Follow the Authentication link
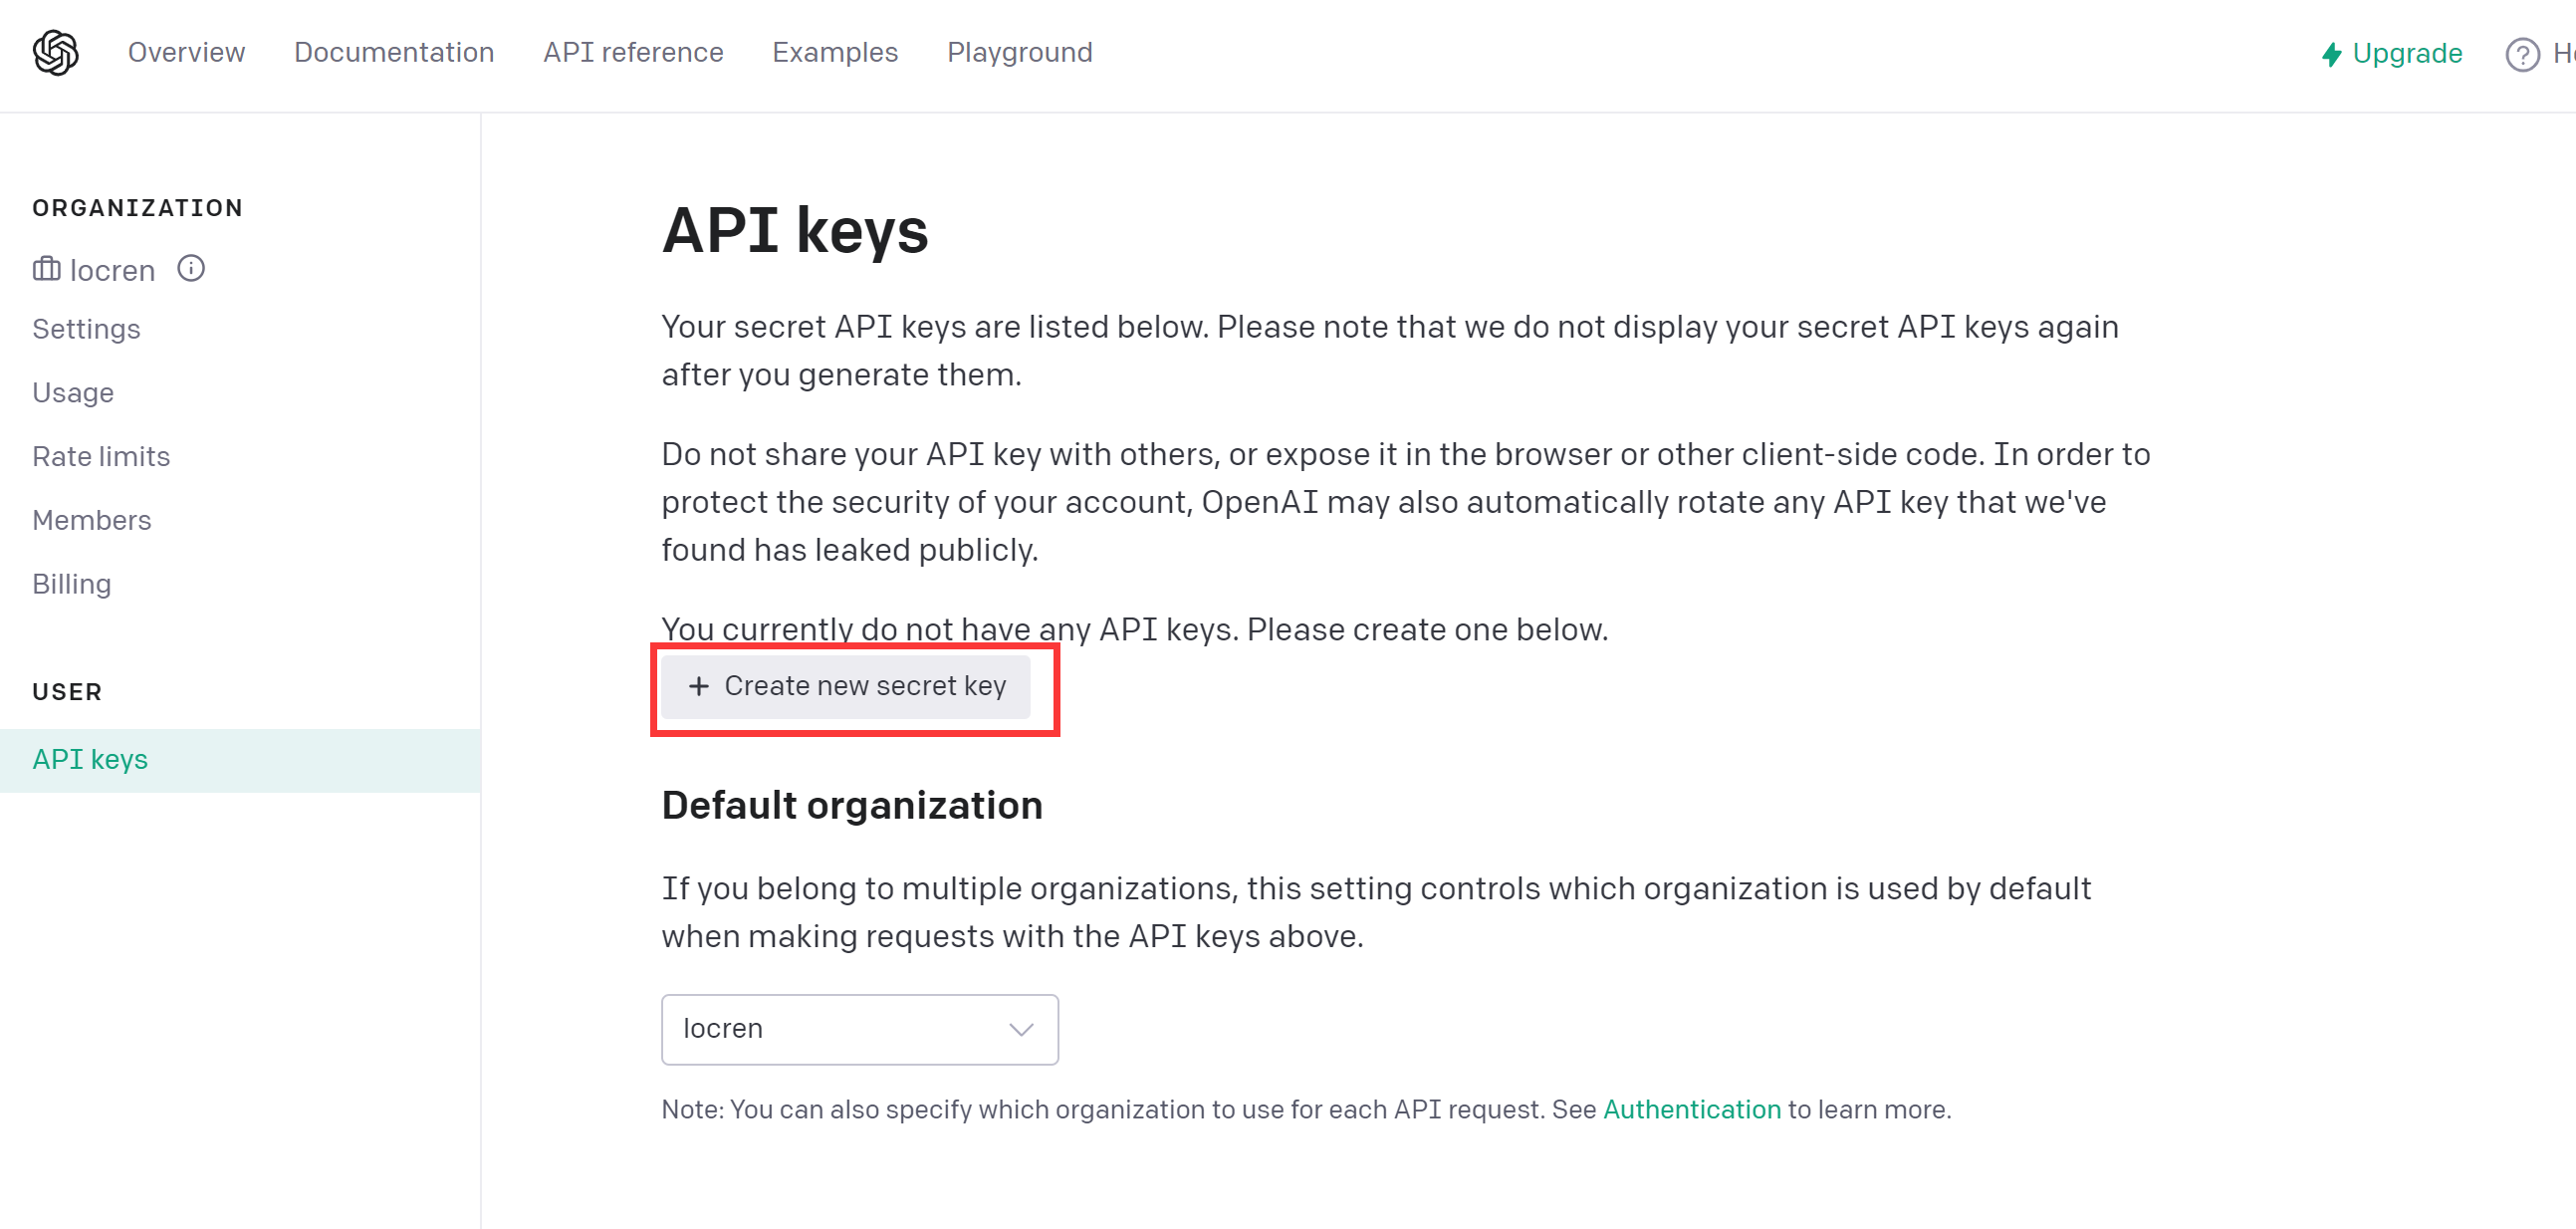The image size is (2576, 1229). click(1691, 1109)
